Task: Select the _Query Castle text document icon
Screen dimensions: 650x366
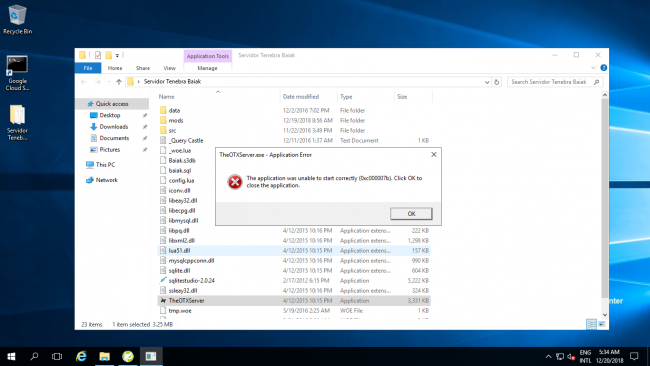Action: tap(163, 141)
